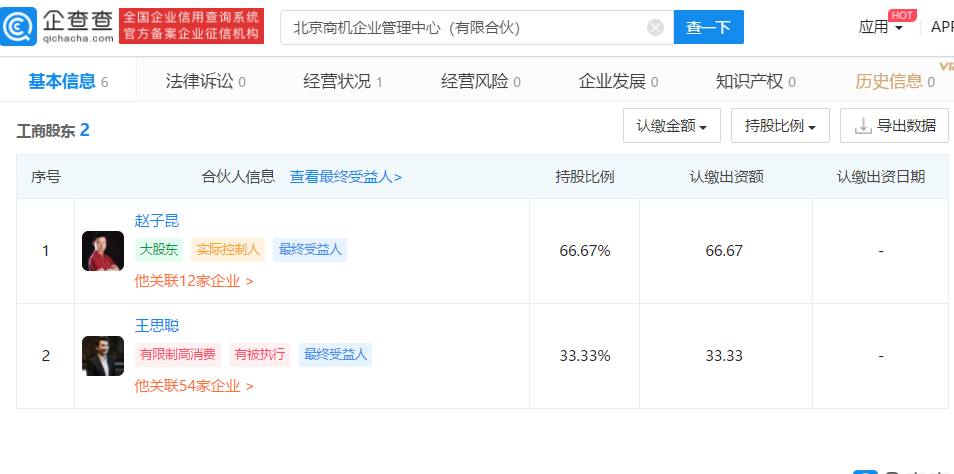The image size is (954, 474).
Task: Expand the 认缴金额 filter dropdown
Action: 672,126
